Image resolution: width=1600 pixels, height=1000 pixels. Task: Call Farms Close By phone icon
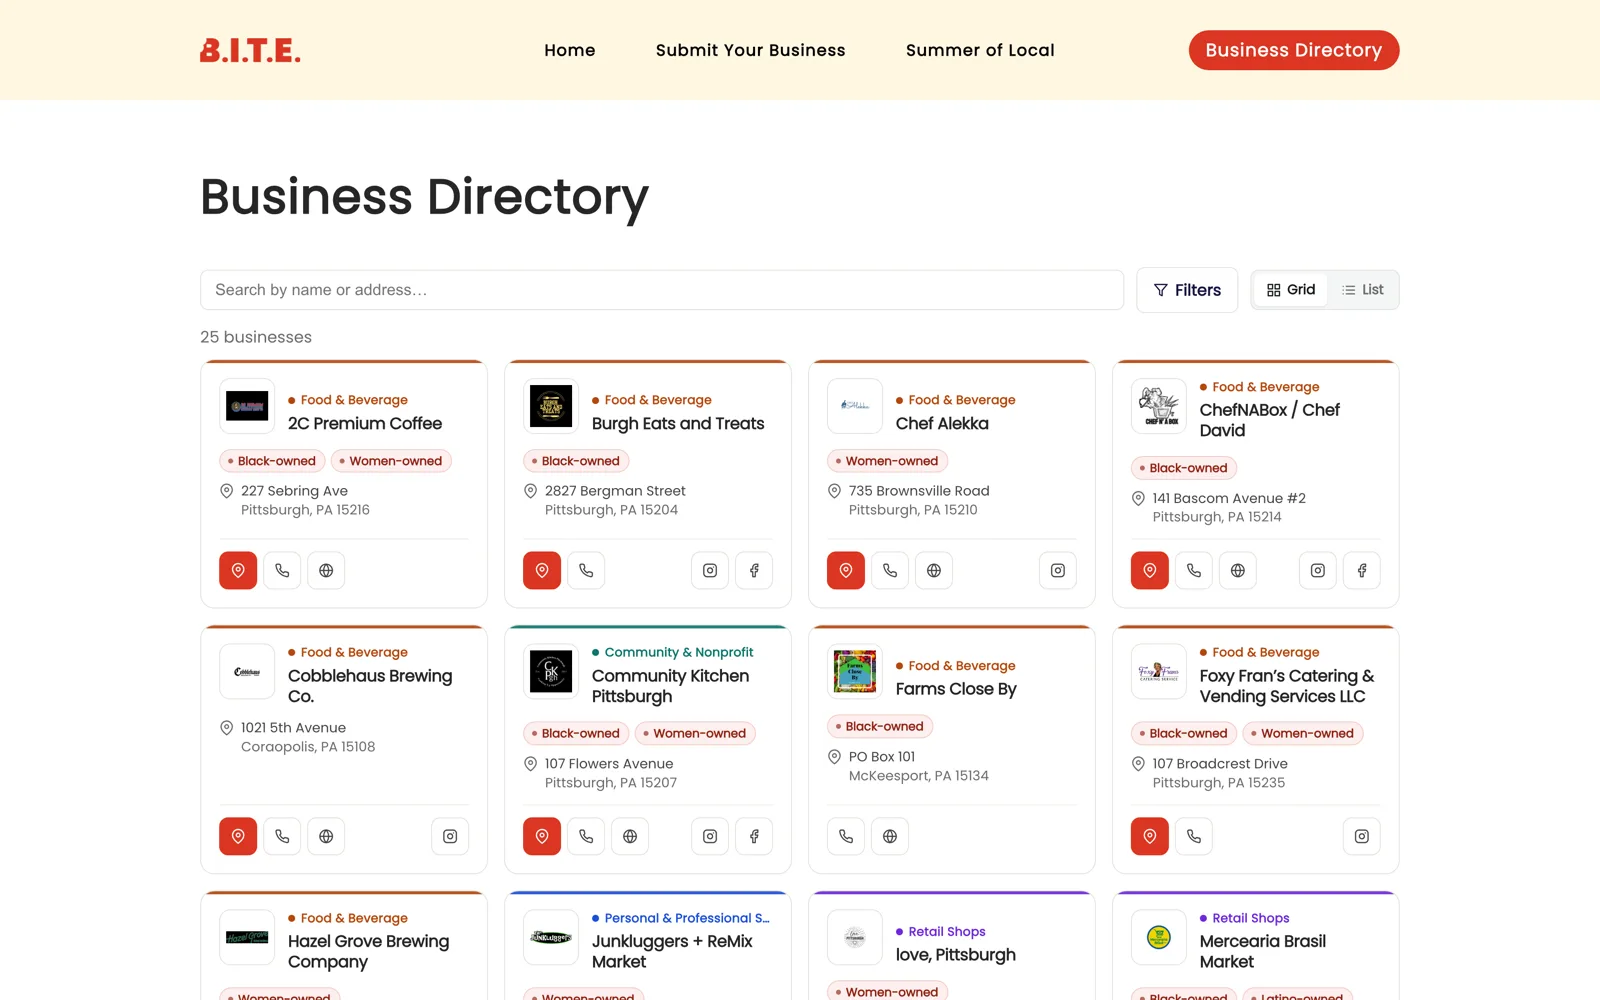click(846, 836)
